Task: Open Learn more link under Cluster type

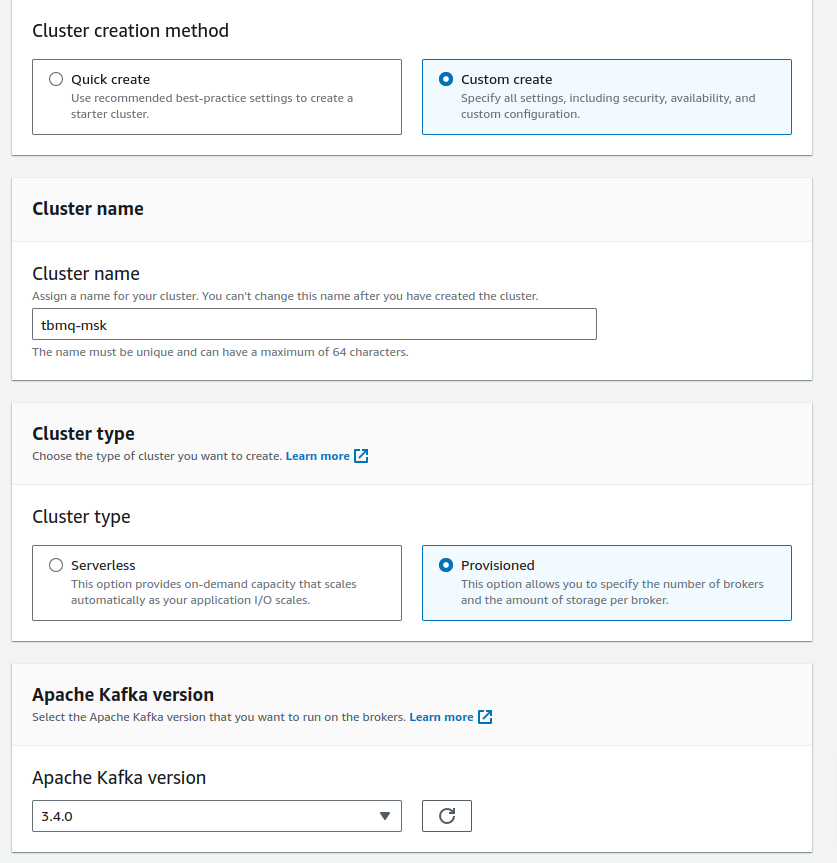Action: [x=317, y=456]
